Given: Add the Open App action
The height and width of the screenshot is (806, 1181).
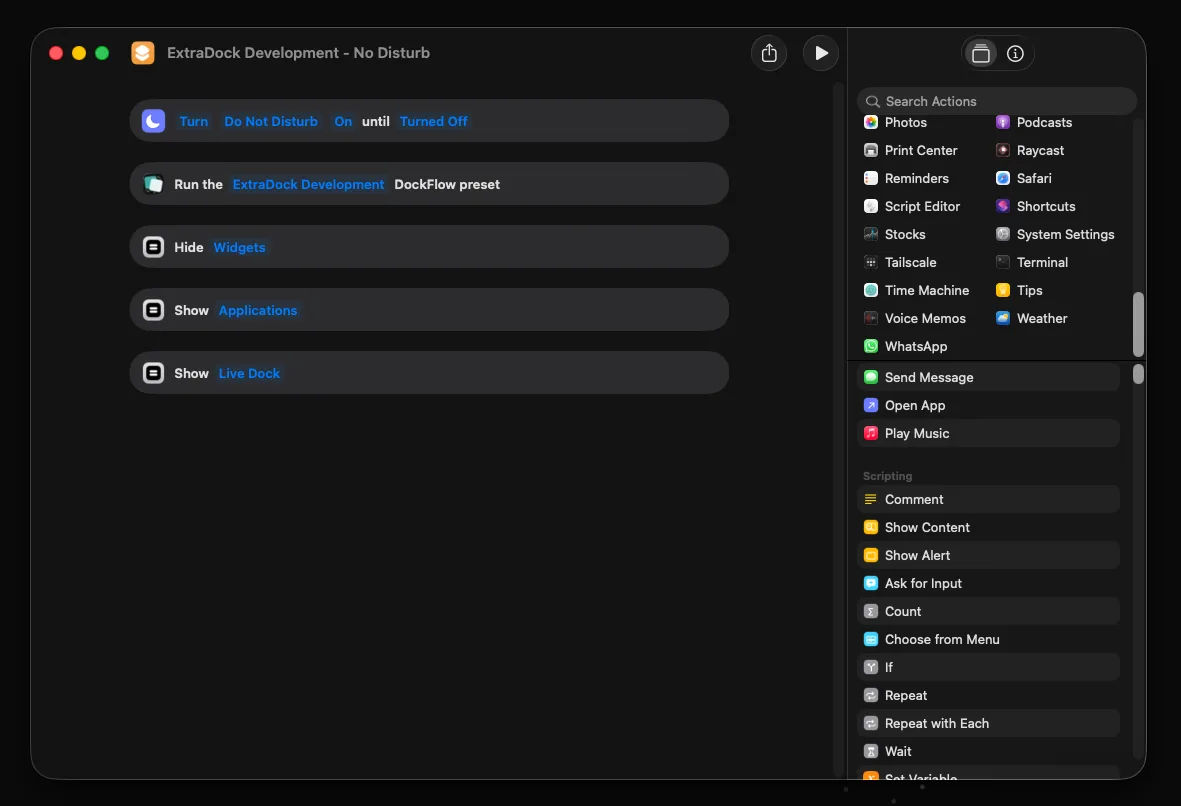Looking at the screenshot, I should point(988,405).
